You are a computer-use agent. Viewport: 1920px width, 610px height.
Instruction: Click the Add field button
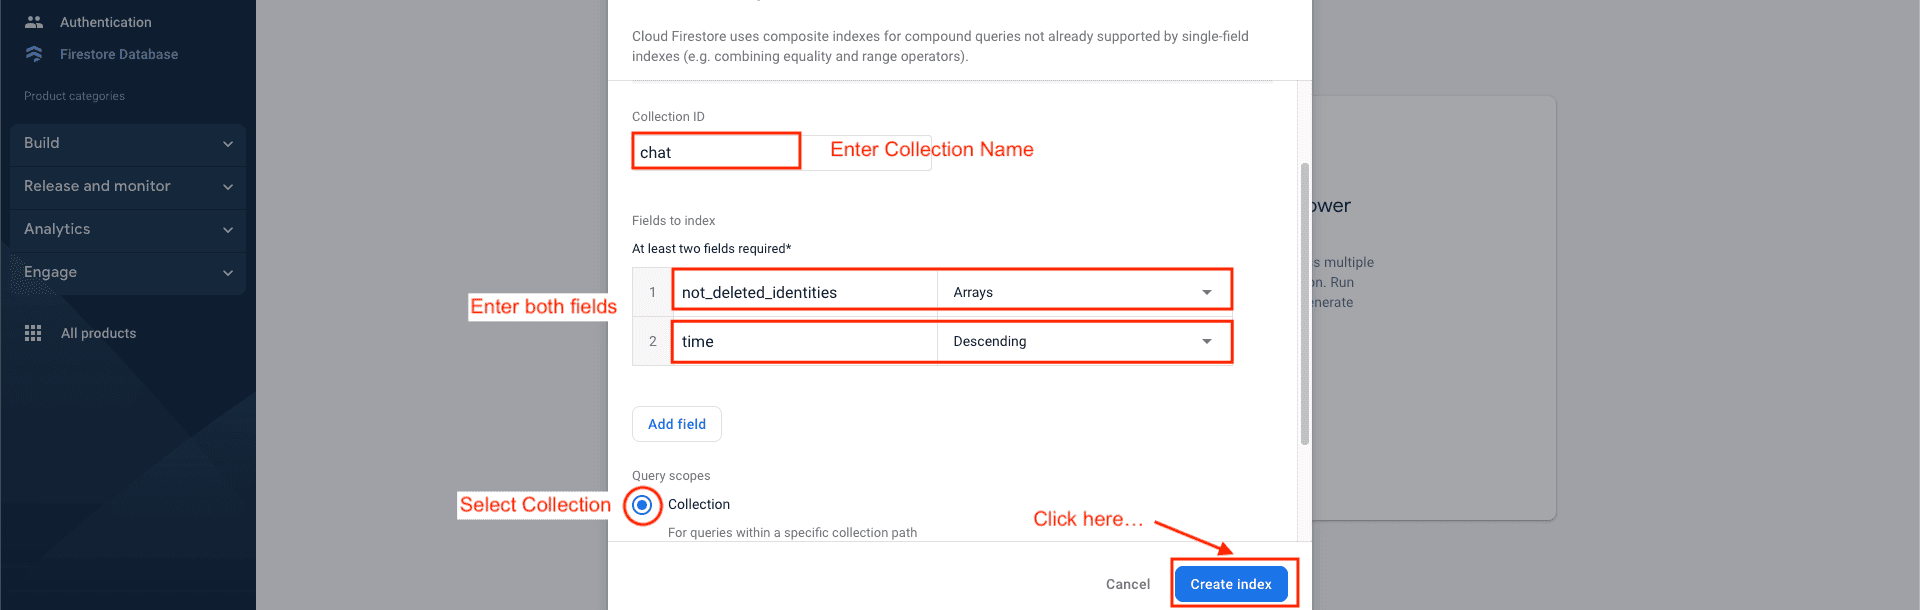click(677, 424)
